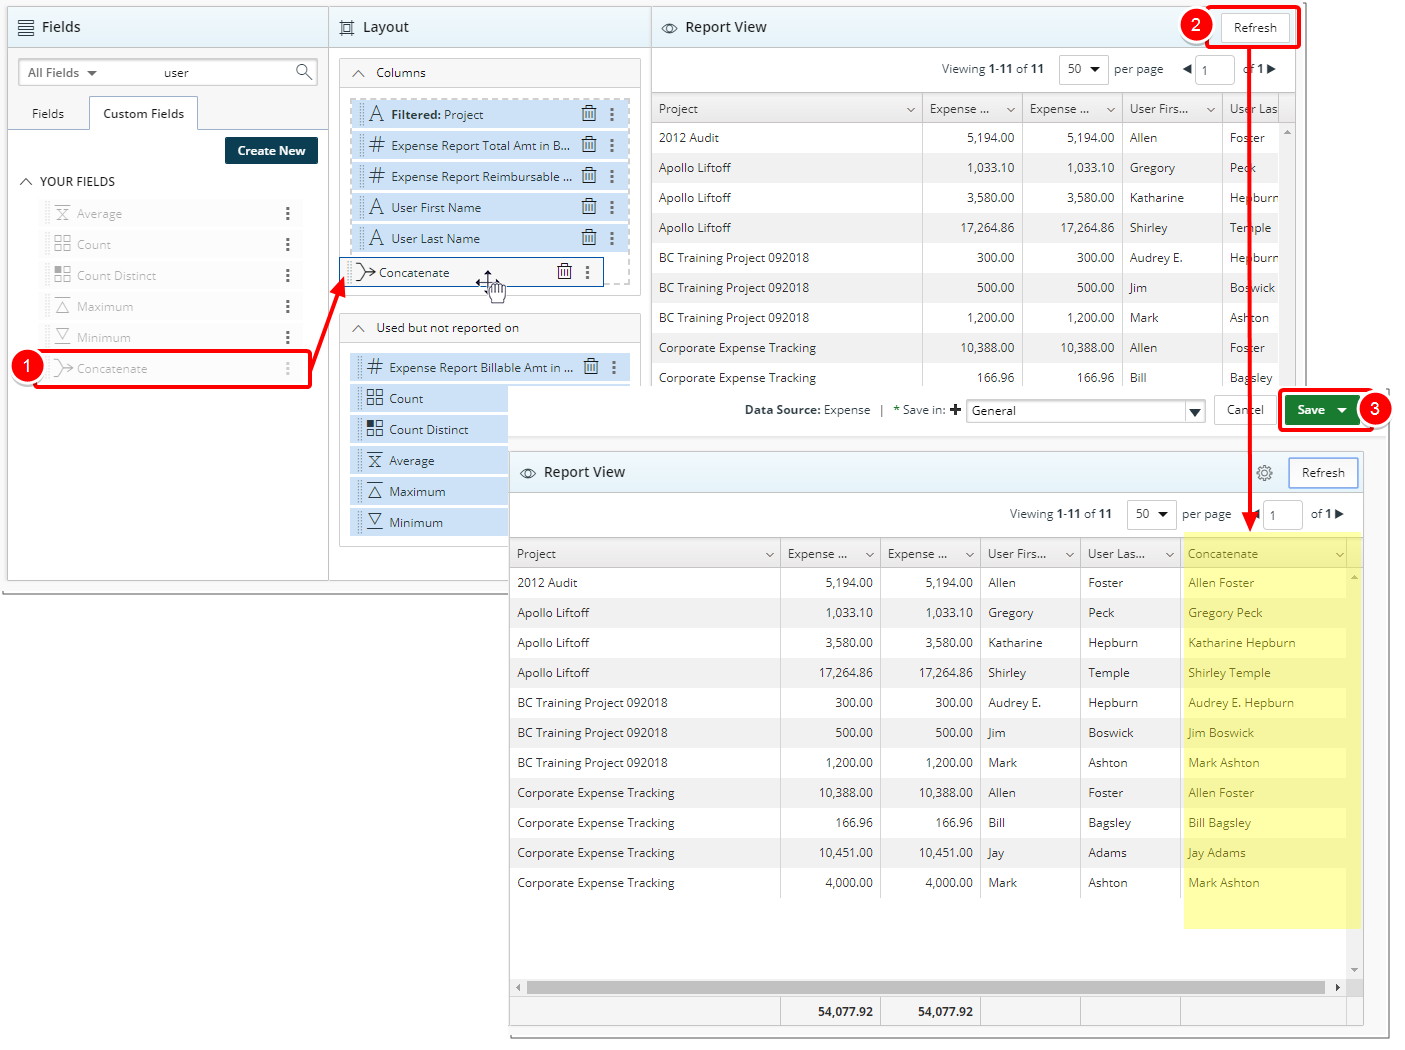Click the Cancel button

1245,410
